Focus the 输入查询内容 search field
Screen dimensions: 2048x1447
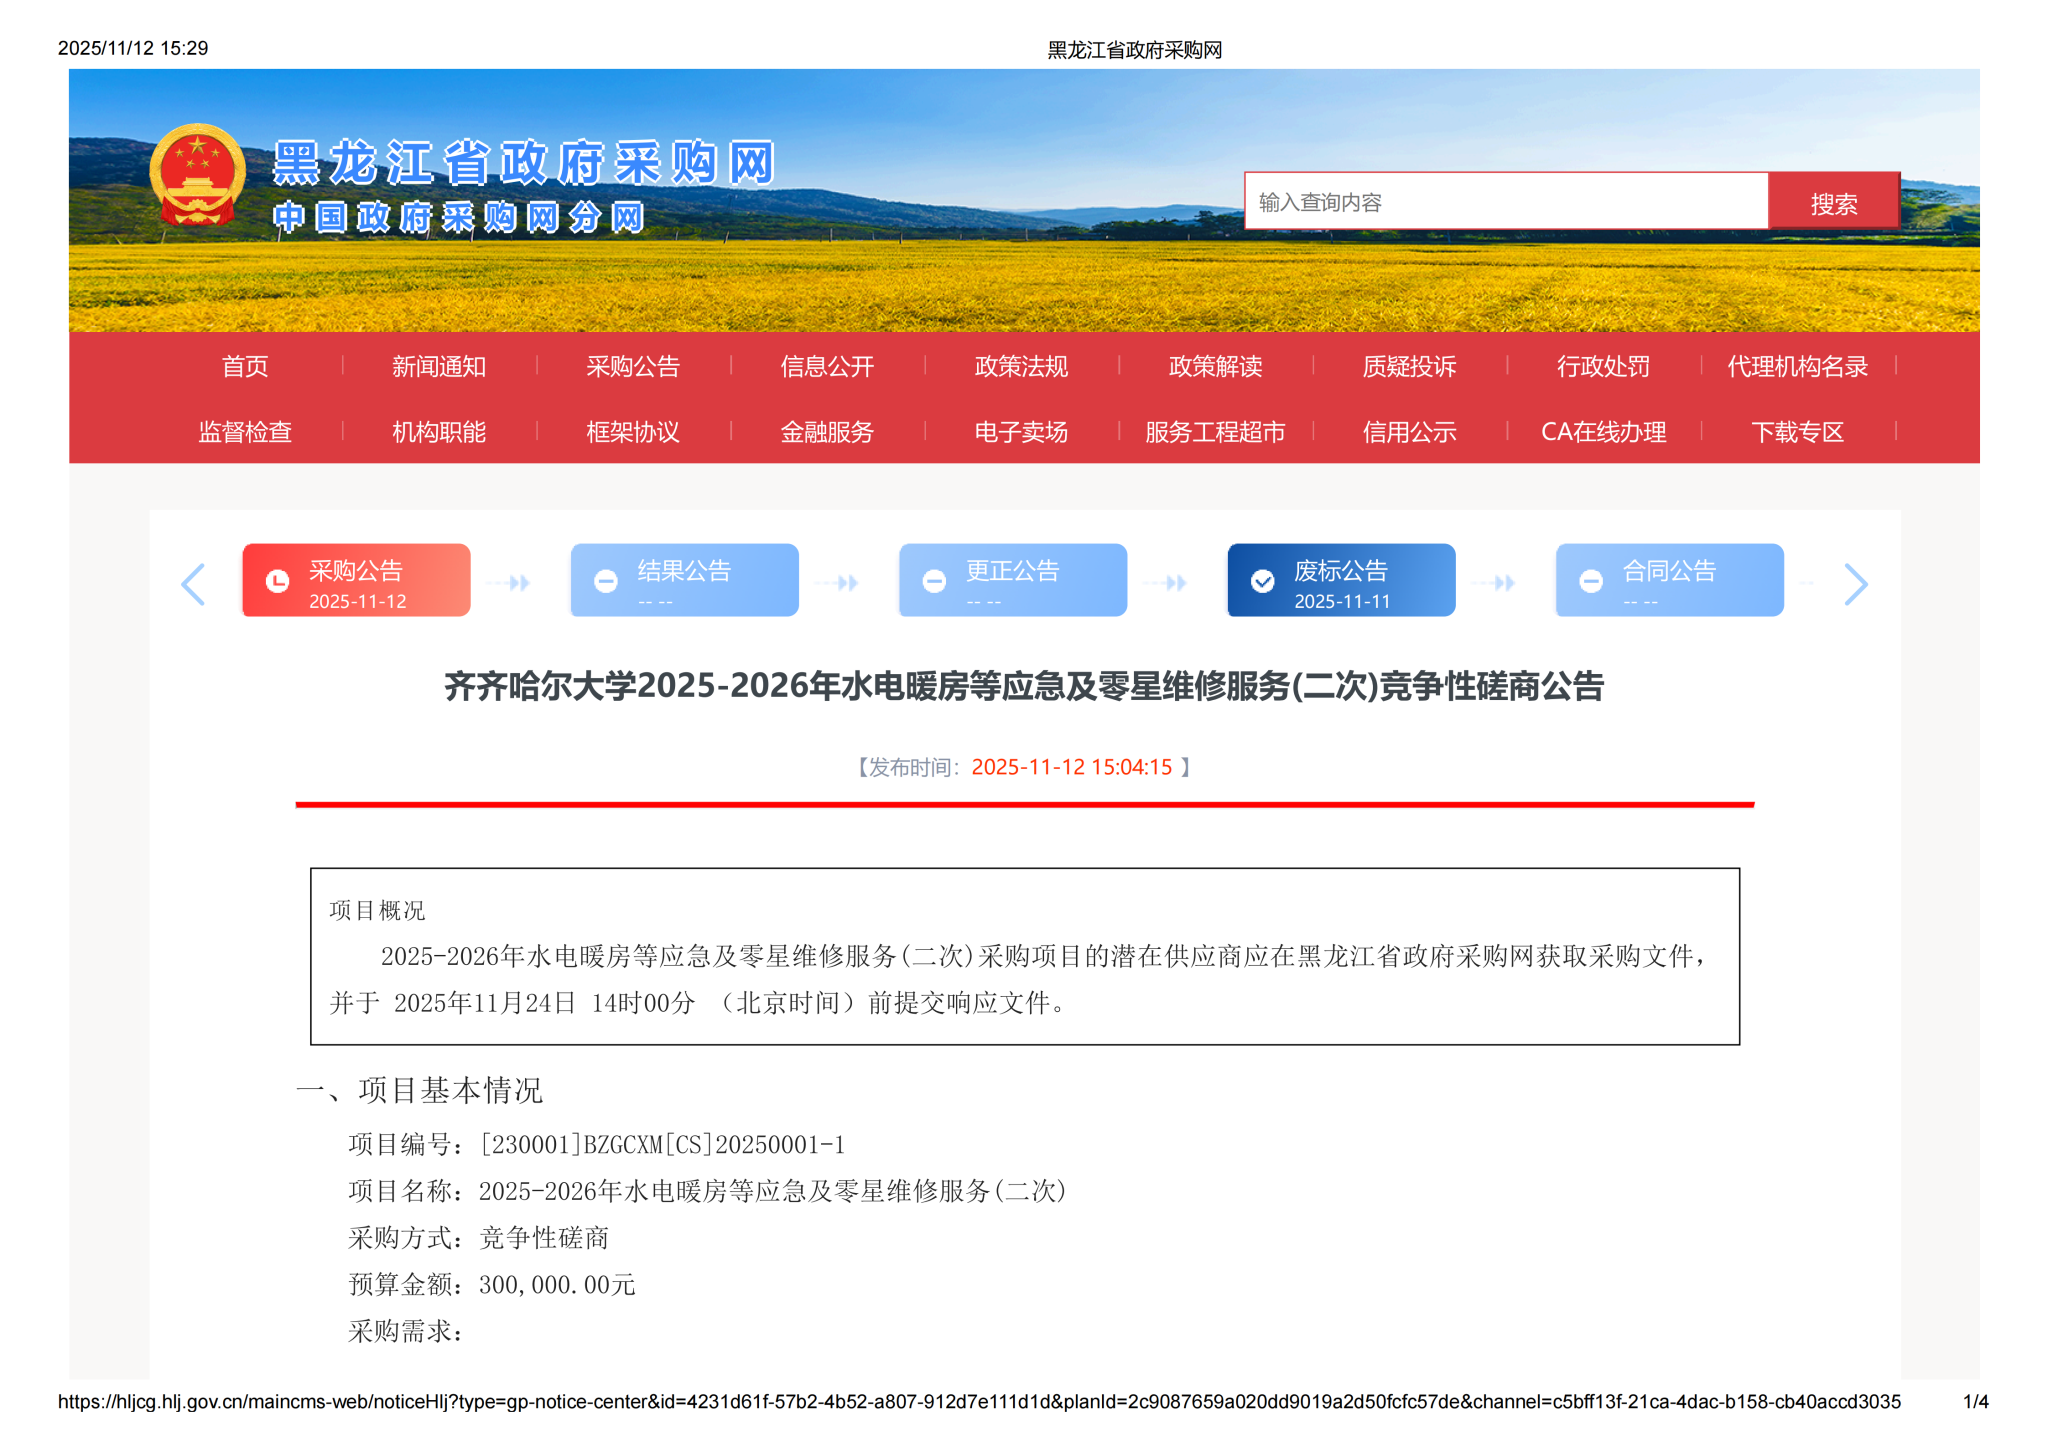[x=1505, y=203]
